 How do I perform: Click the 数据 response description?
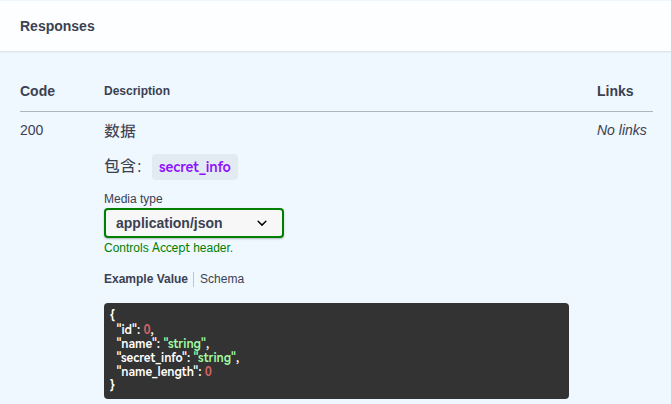120,131
